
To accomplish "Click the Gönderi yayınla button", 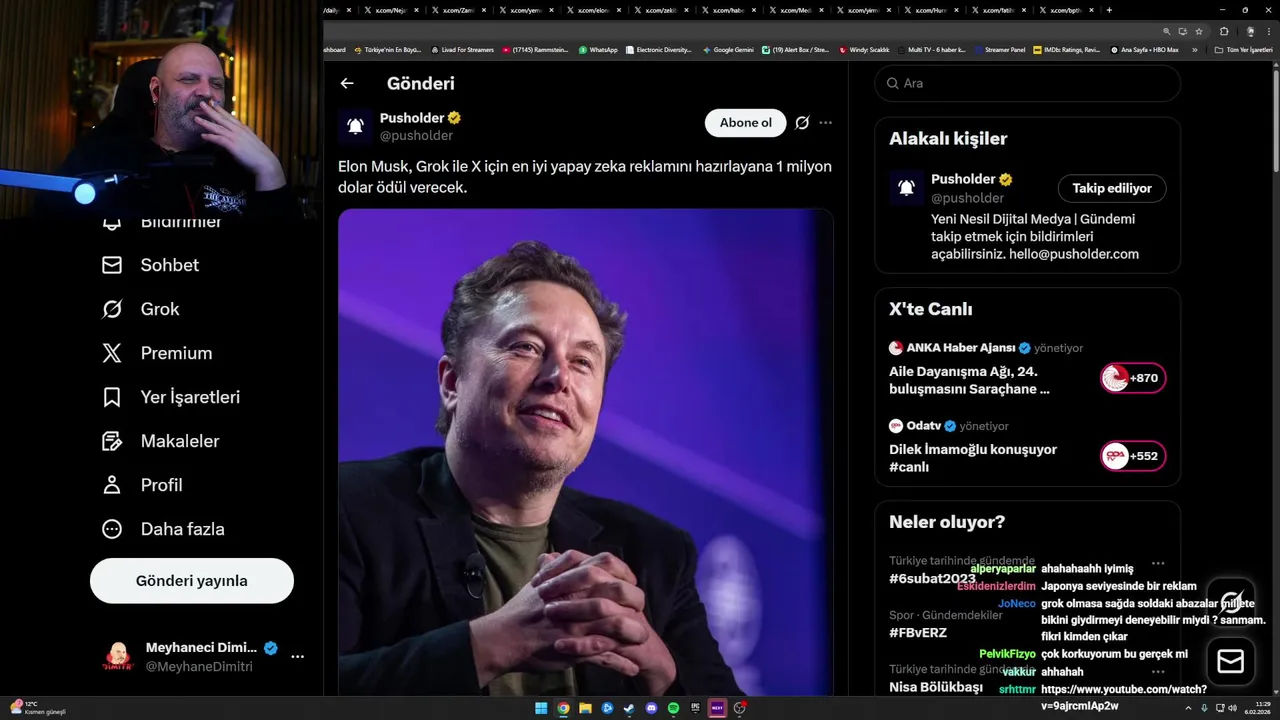I will [x=192, y=581].
